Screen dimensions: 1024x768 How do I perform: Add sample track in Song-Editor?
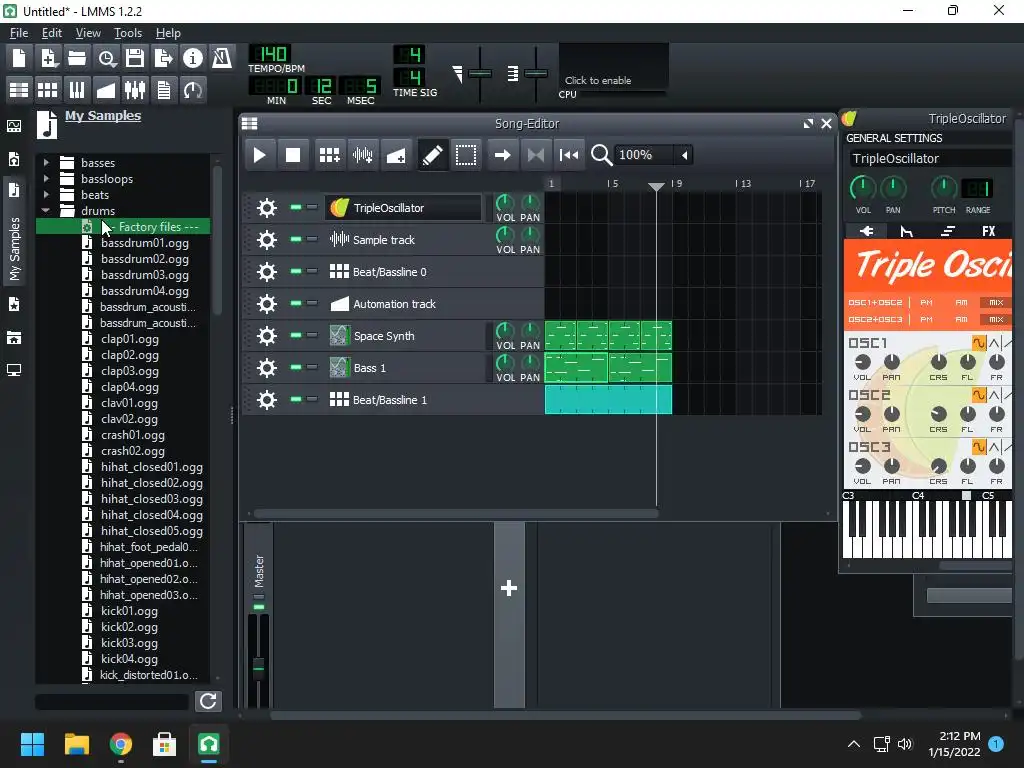pos(362,155)
